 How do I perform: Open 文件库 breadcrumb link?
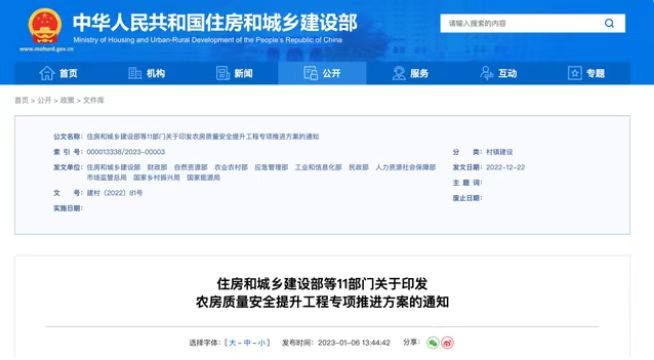pos(93,100)
